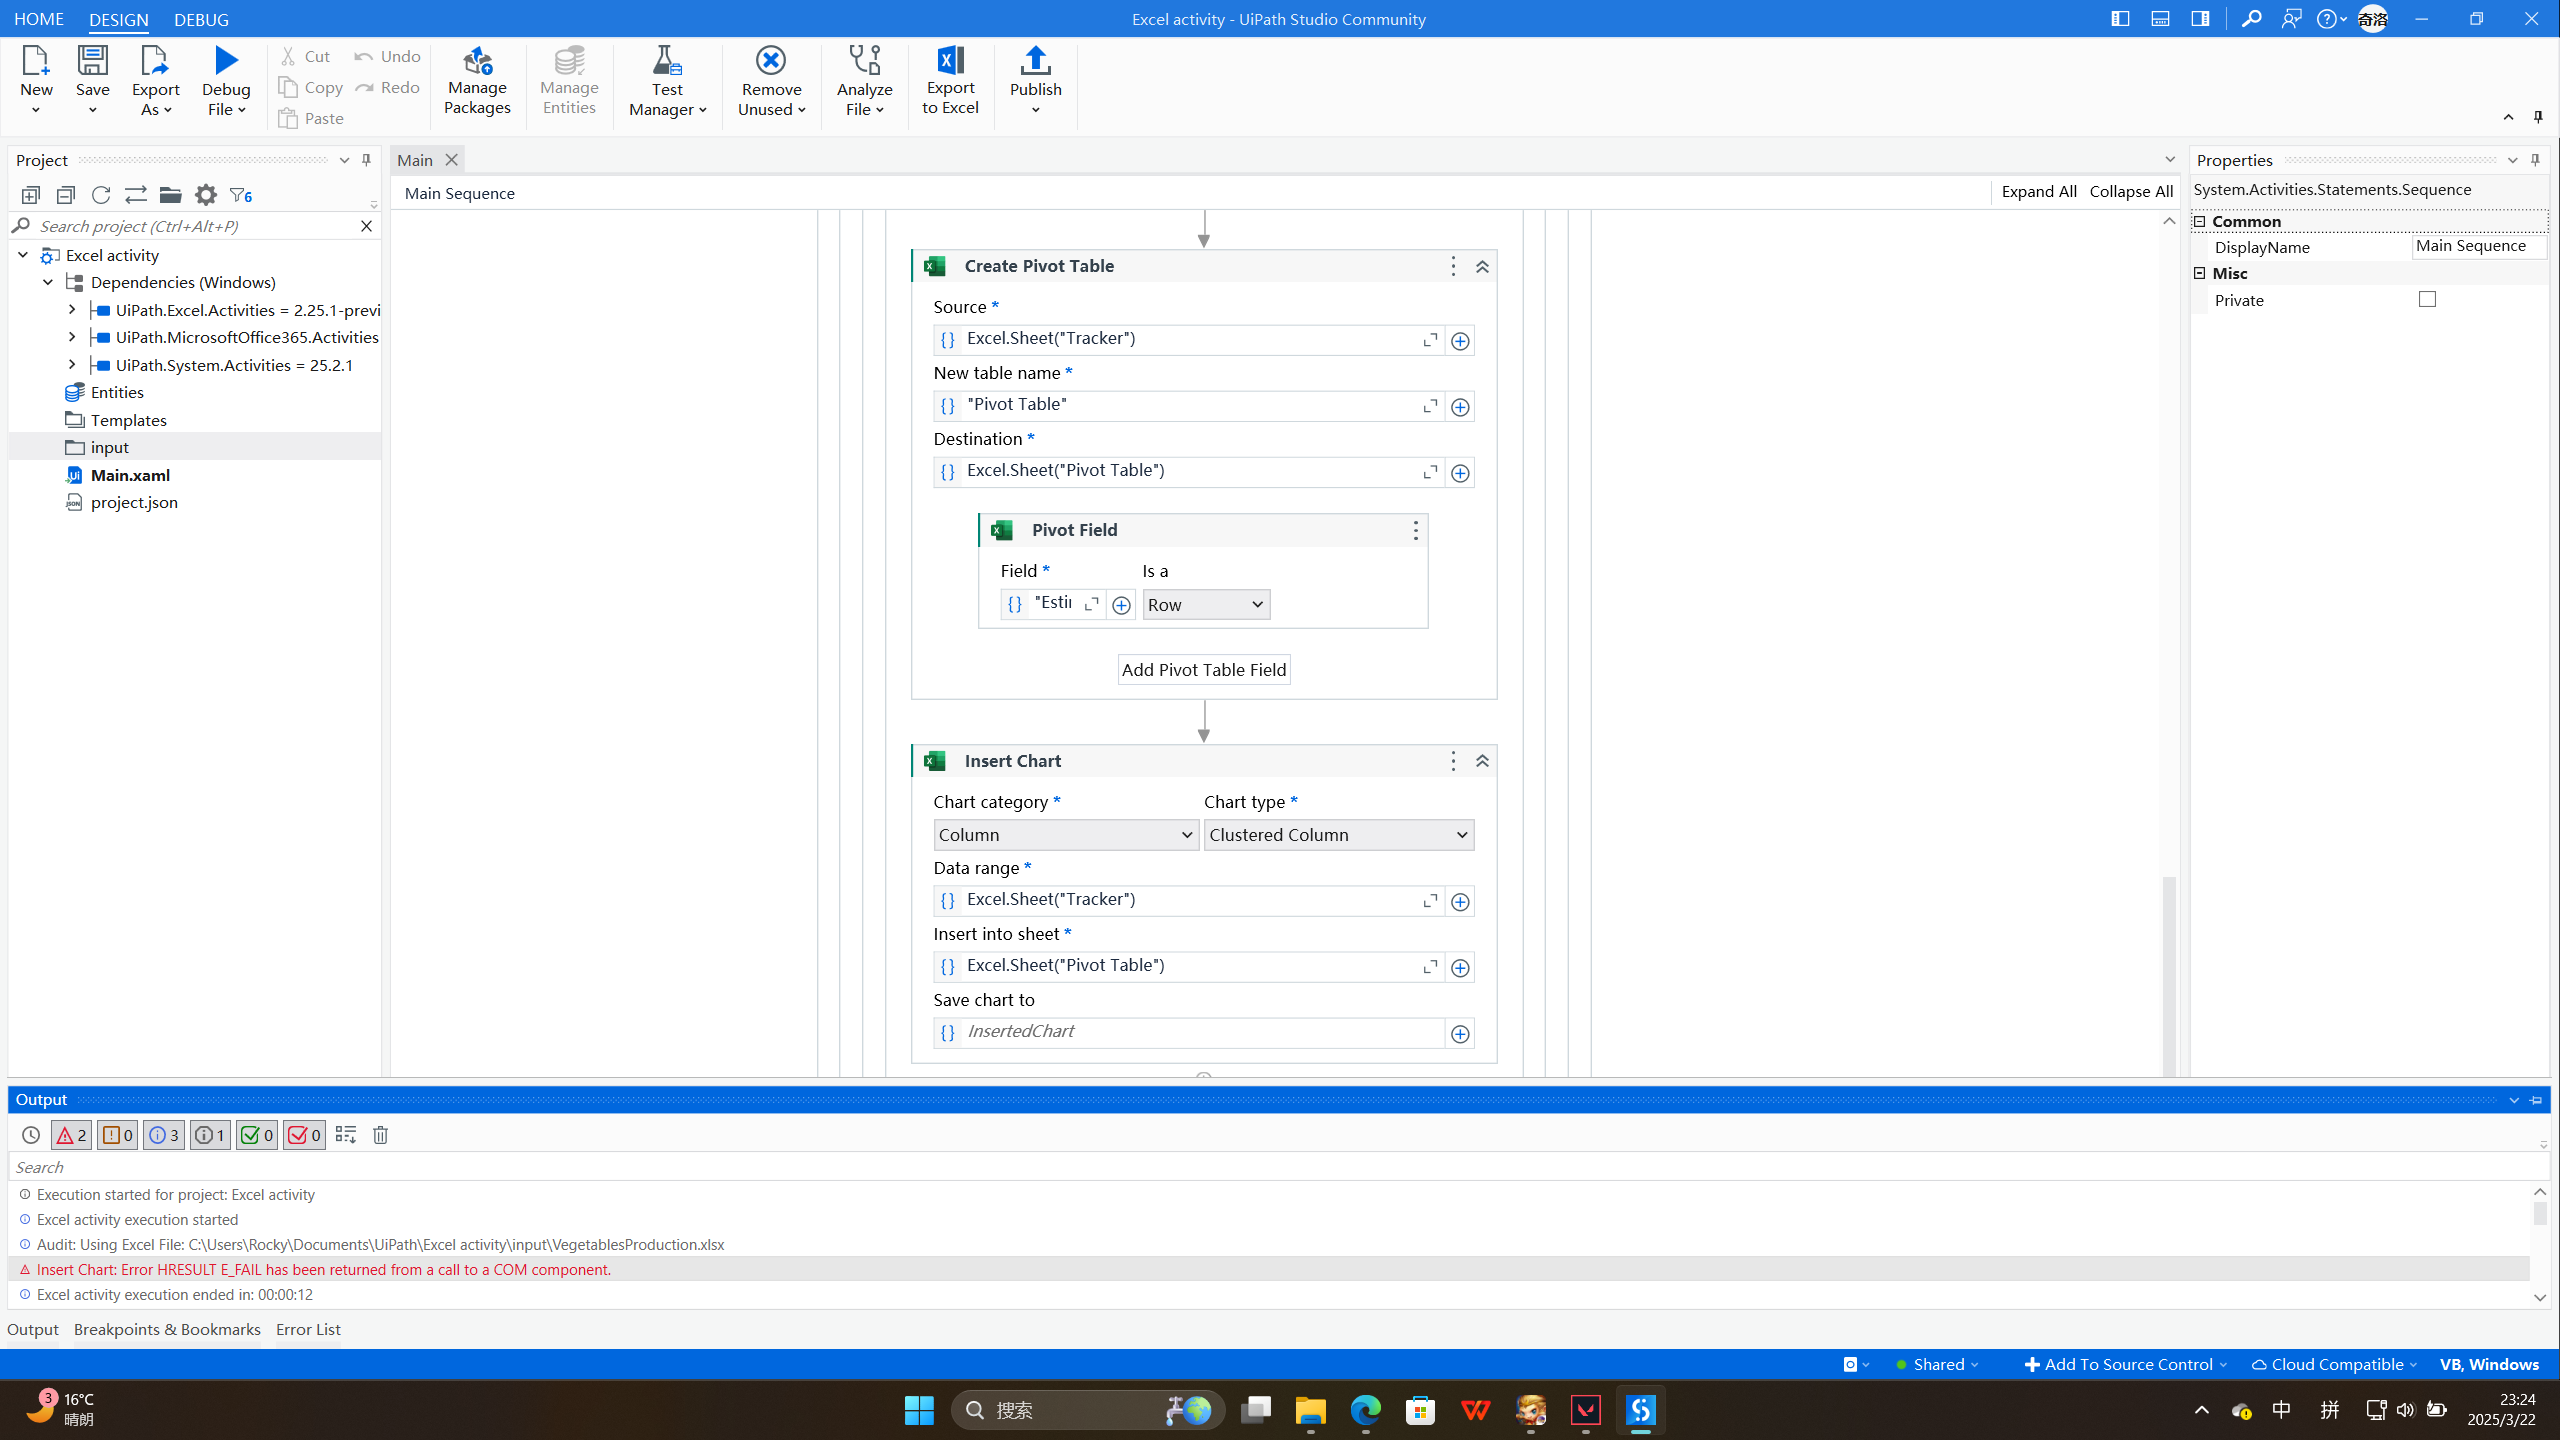The width and height of the screenshot is (2560, 1440).
Task: Toggle the Private checkbox
Action: (x=2427, y=299)
